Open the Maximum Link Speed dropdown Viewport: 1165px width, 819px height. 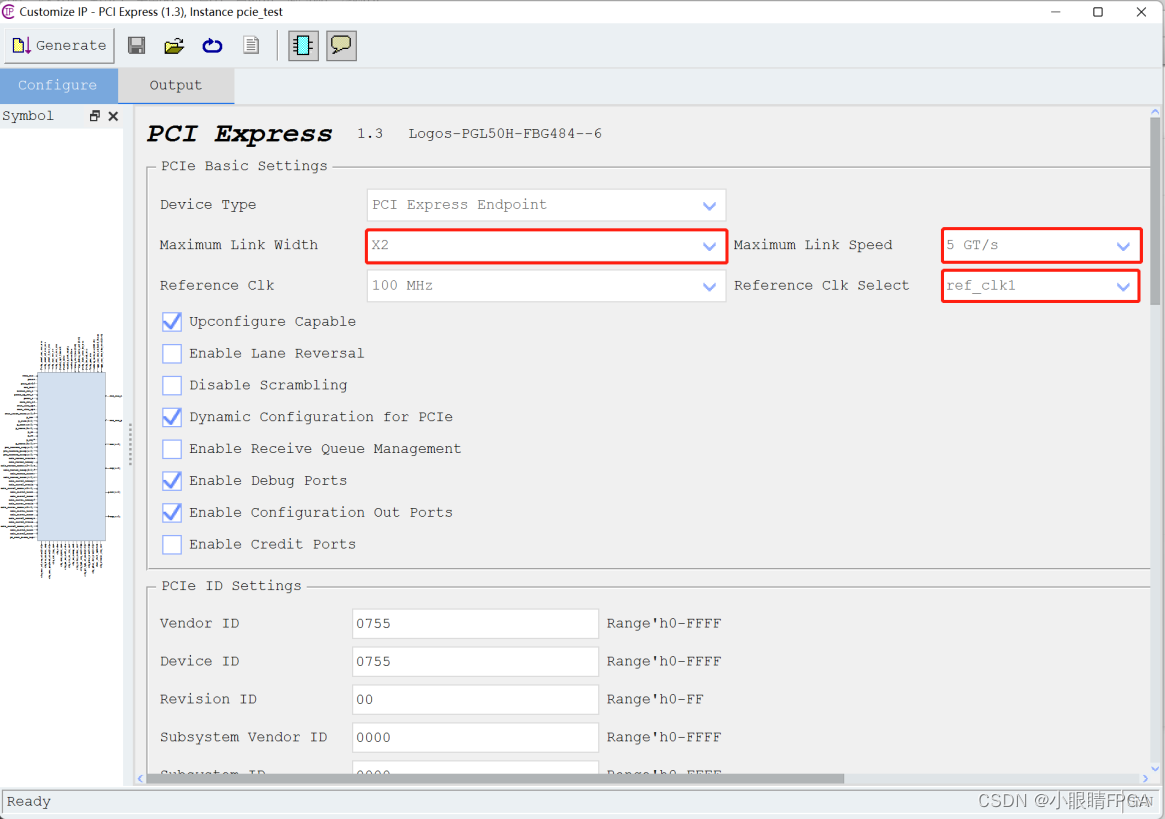(x=1041, y=245)
